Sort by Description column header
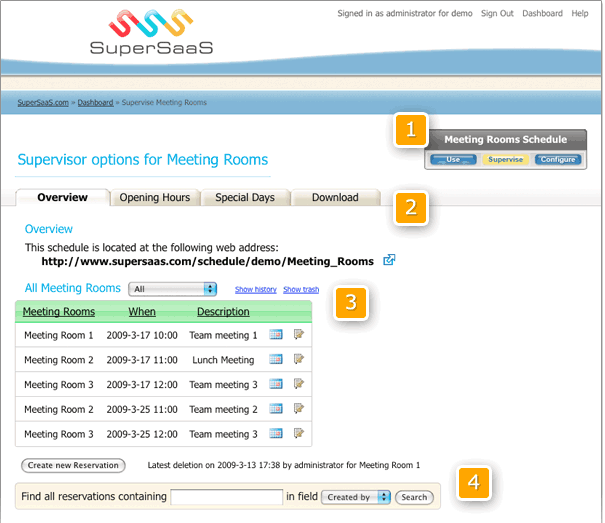605x523 pixels. (223, 311)
